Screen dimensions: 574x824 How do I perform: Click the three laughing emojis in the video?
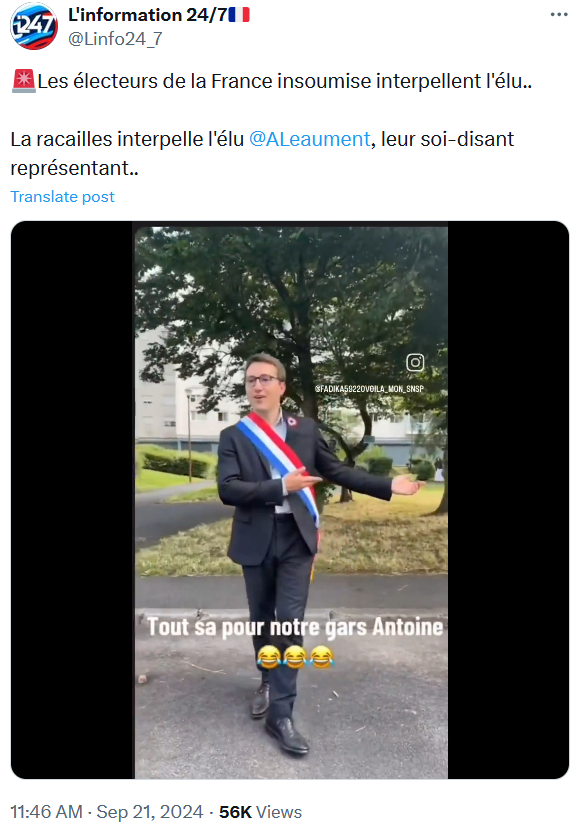295,656
